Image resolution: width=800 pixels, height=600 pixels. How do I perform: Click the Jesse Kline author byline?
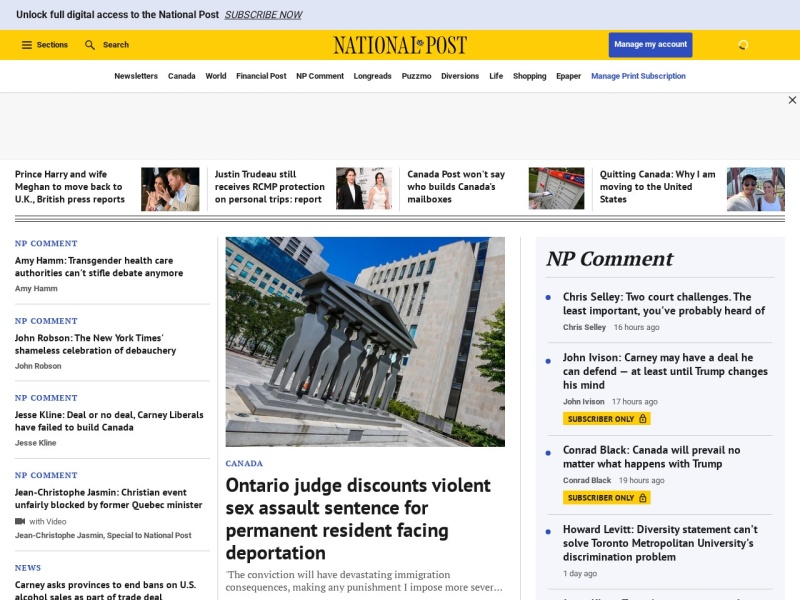[x=36, y=443]
